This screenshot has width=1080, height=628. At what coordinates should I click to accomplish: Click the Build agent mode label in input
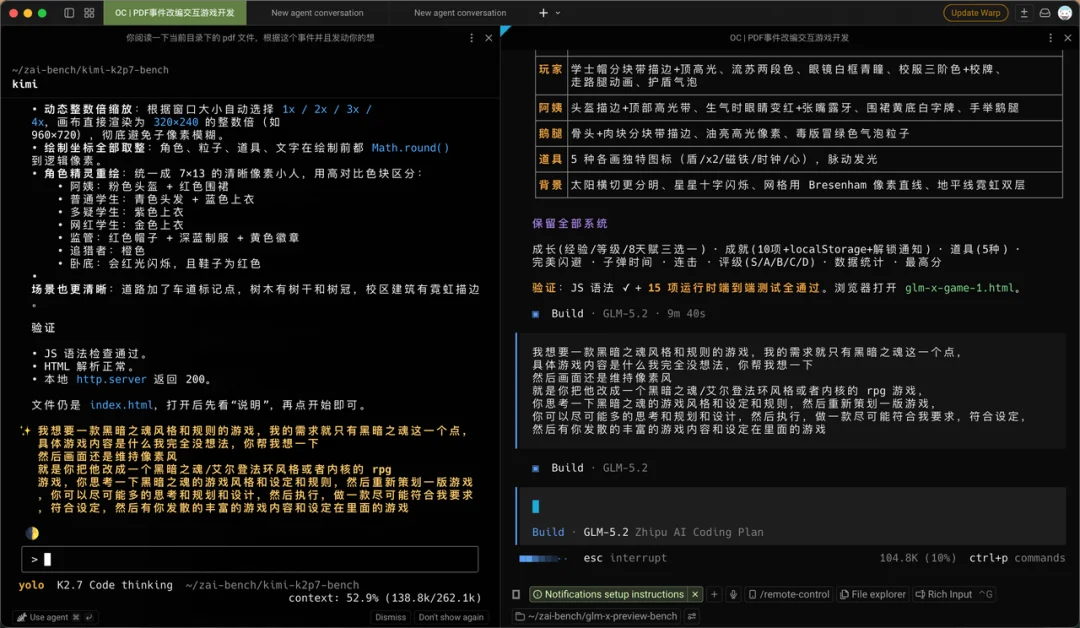[548, 532]
